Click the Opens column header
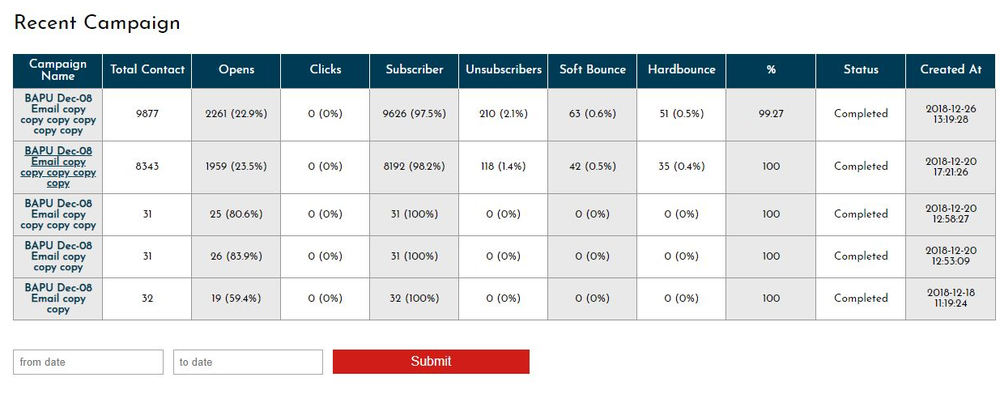The width and height of the screenshot is (1000, 393). (236, 70)
